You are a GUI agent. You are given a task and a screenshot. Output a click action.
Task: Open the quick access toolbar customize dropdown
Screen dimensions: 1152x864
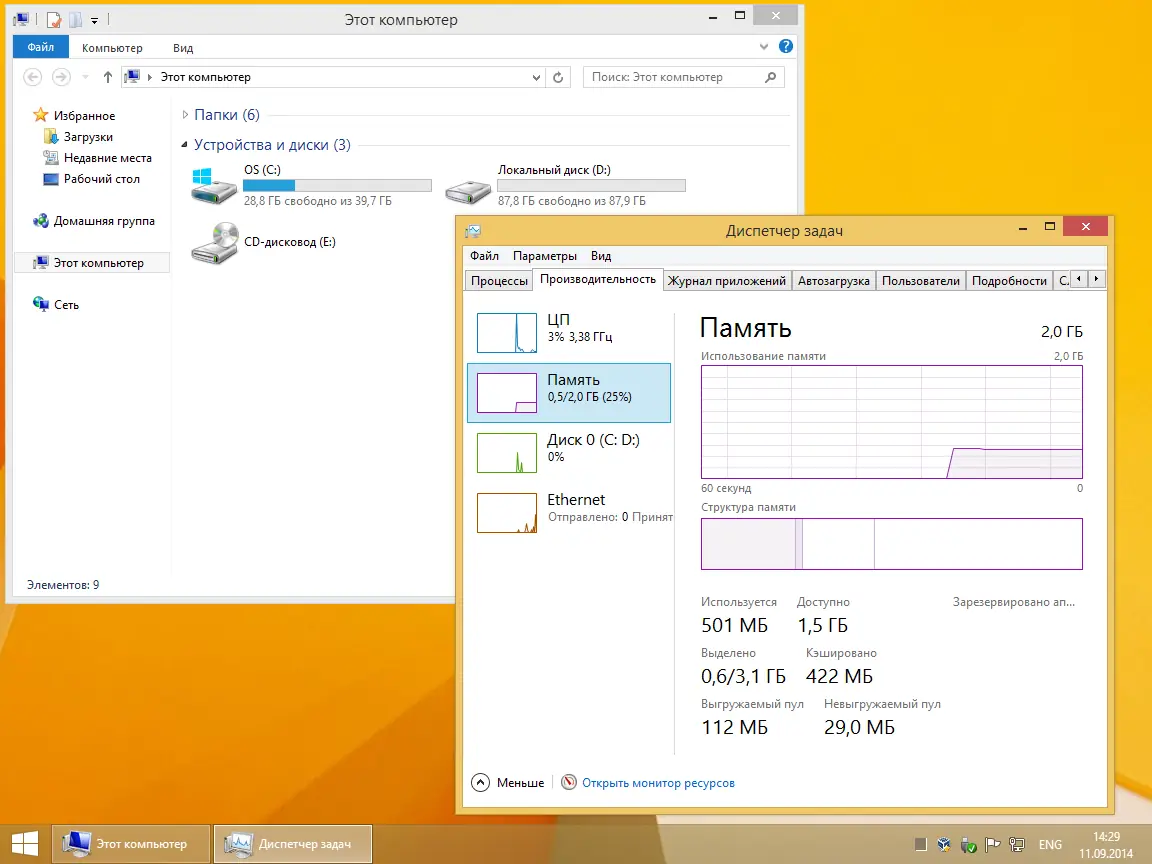point(95,21)
